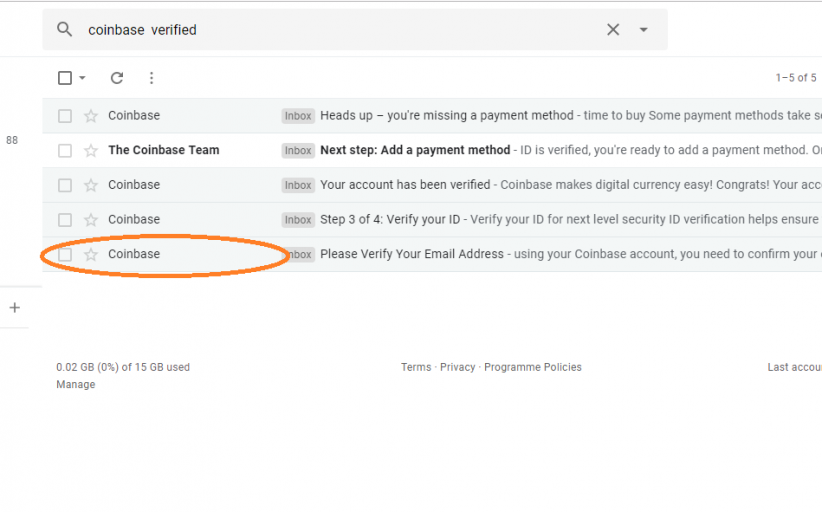Open the Privacy link

pos(457,367)
